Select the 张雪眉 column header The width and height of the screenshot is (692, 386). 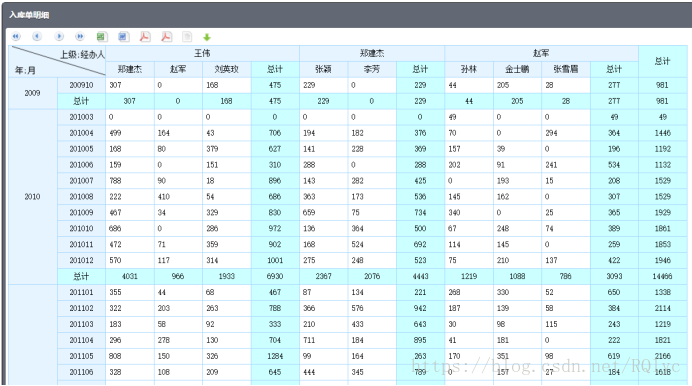(566, 69)
